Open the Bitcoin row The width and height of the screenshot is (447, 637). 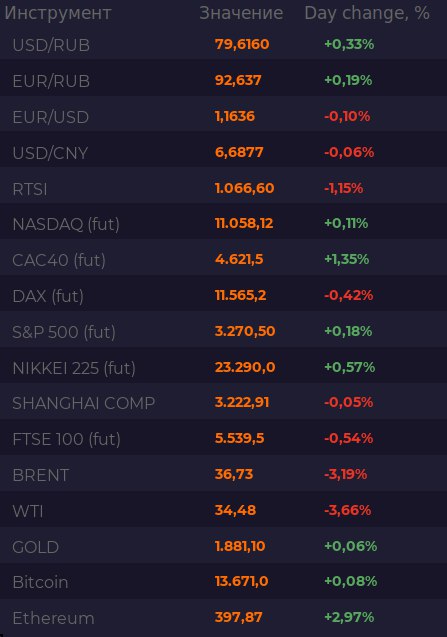224,582
